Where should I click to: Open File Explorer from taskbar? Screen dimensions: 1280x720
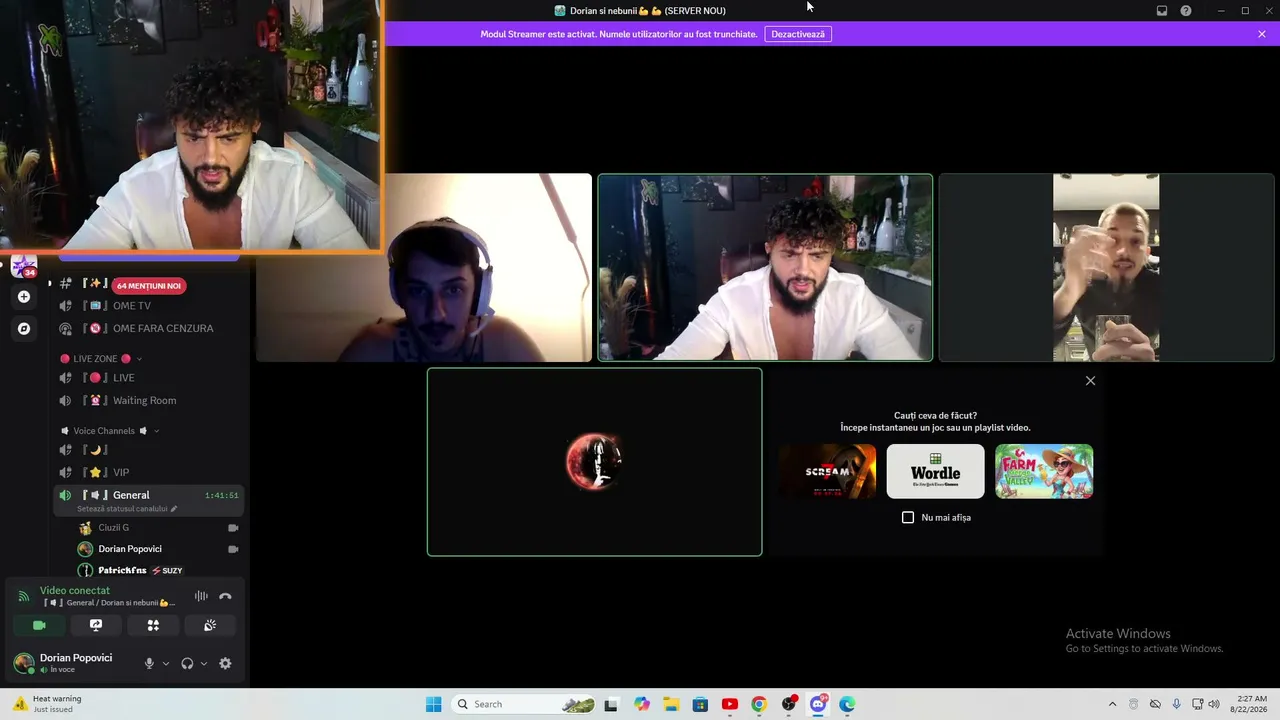click(x=671, y=704)
